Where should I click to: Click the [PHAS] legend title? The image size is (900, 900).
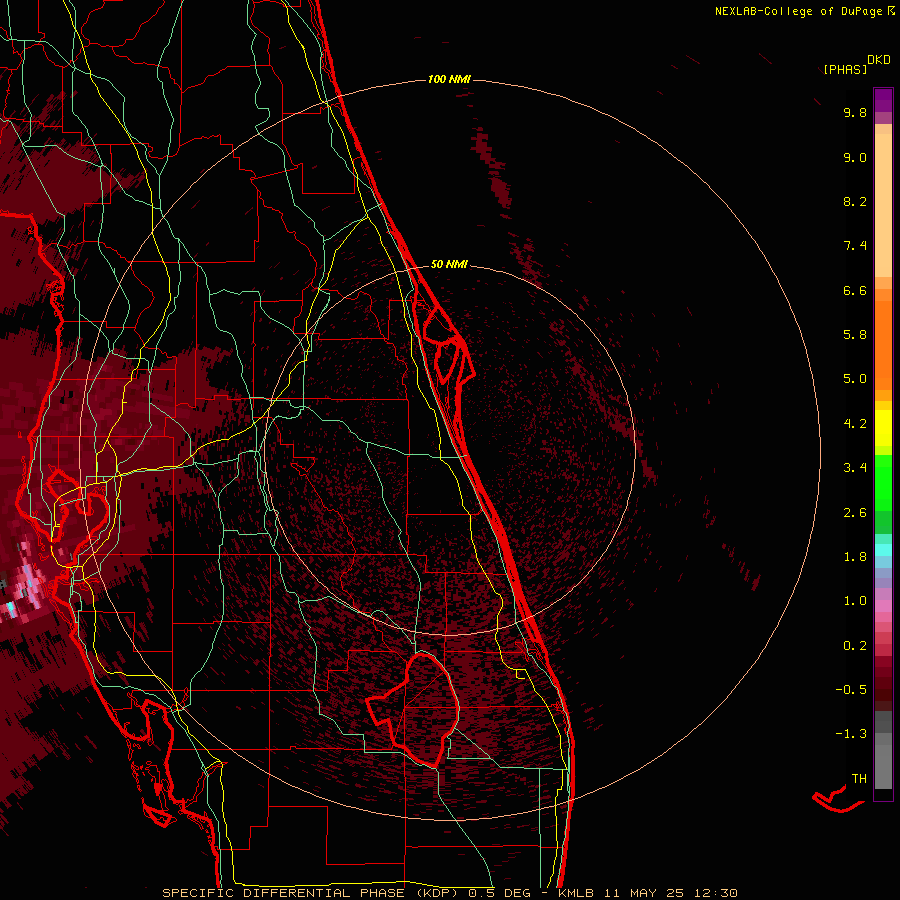pyautogui.click(x=845, y=69)
